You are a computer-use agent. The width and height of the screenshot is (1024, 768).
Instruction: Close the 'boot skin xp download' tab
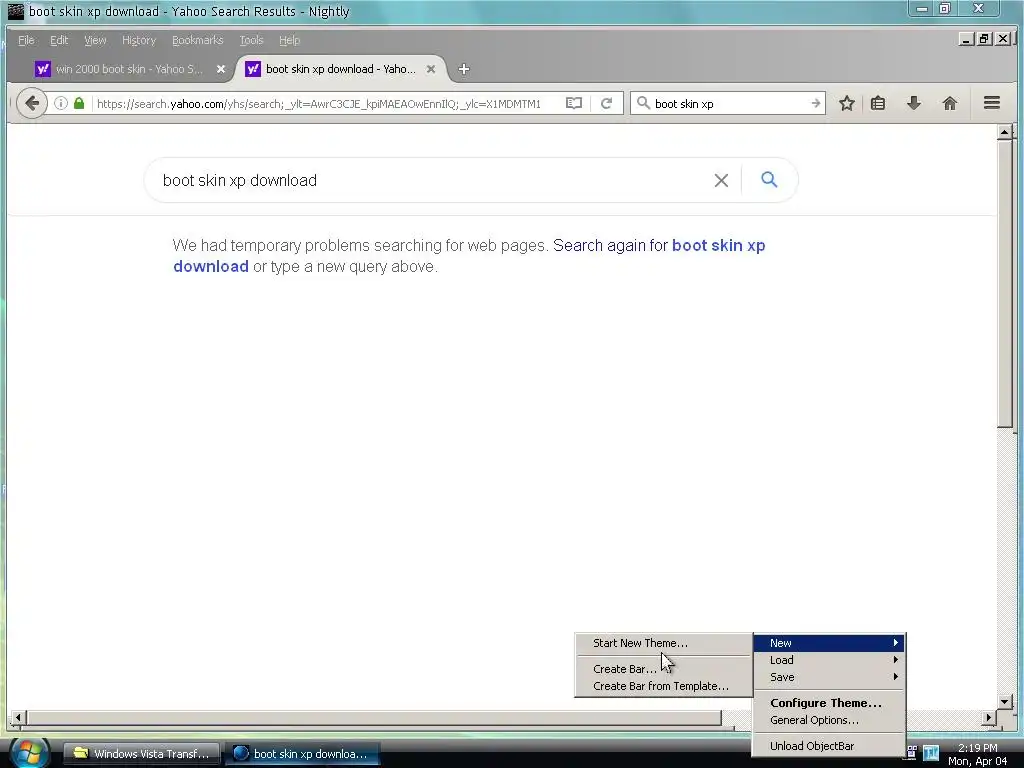430,69
